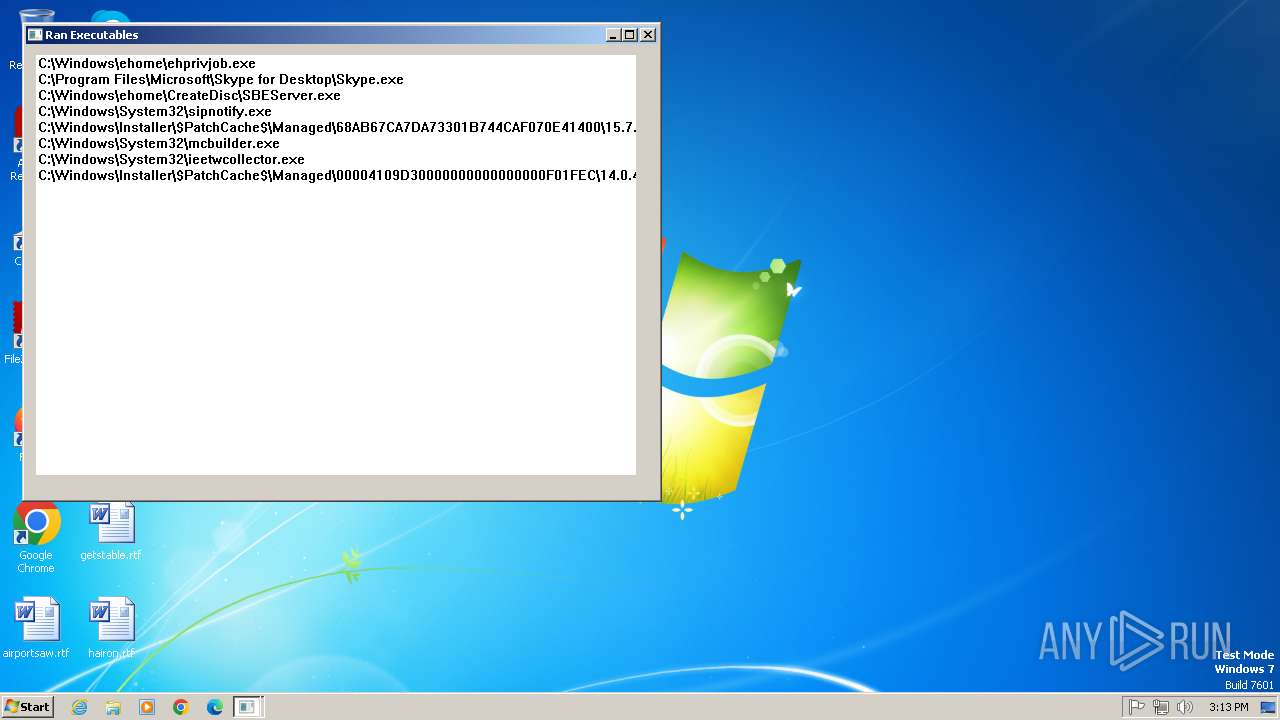Screen dimensions: 1280x720
Task: Open File Explorer from the taskbar
Action: (113, 707)
